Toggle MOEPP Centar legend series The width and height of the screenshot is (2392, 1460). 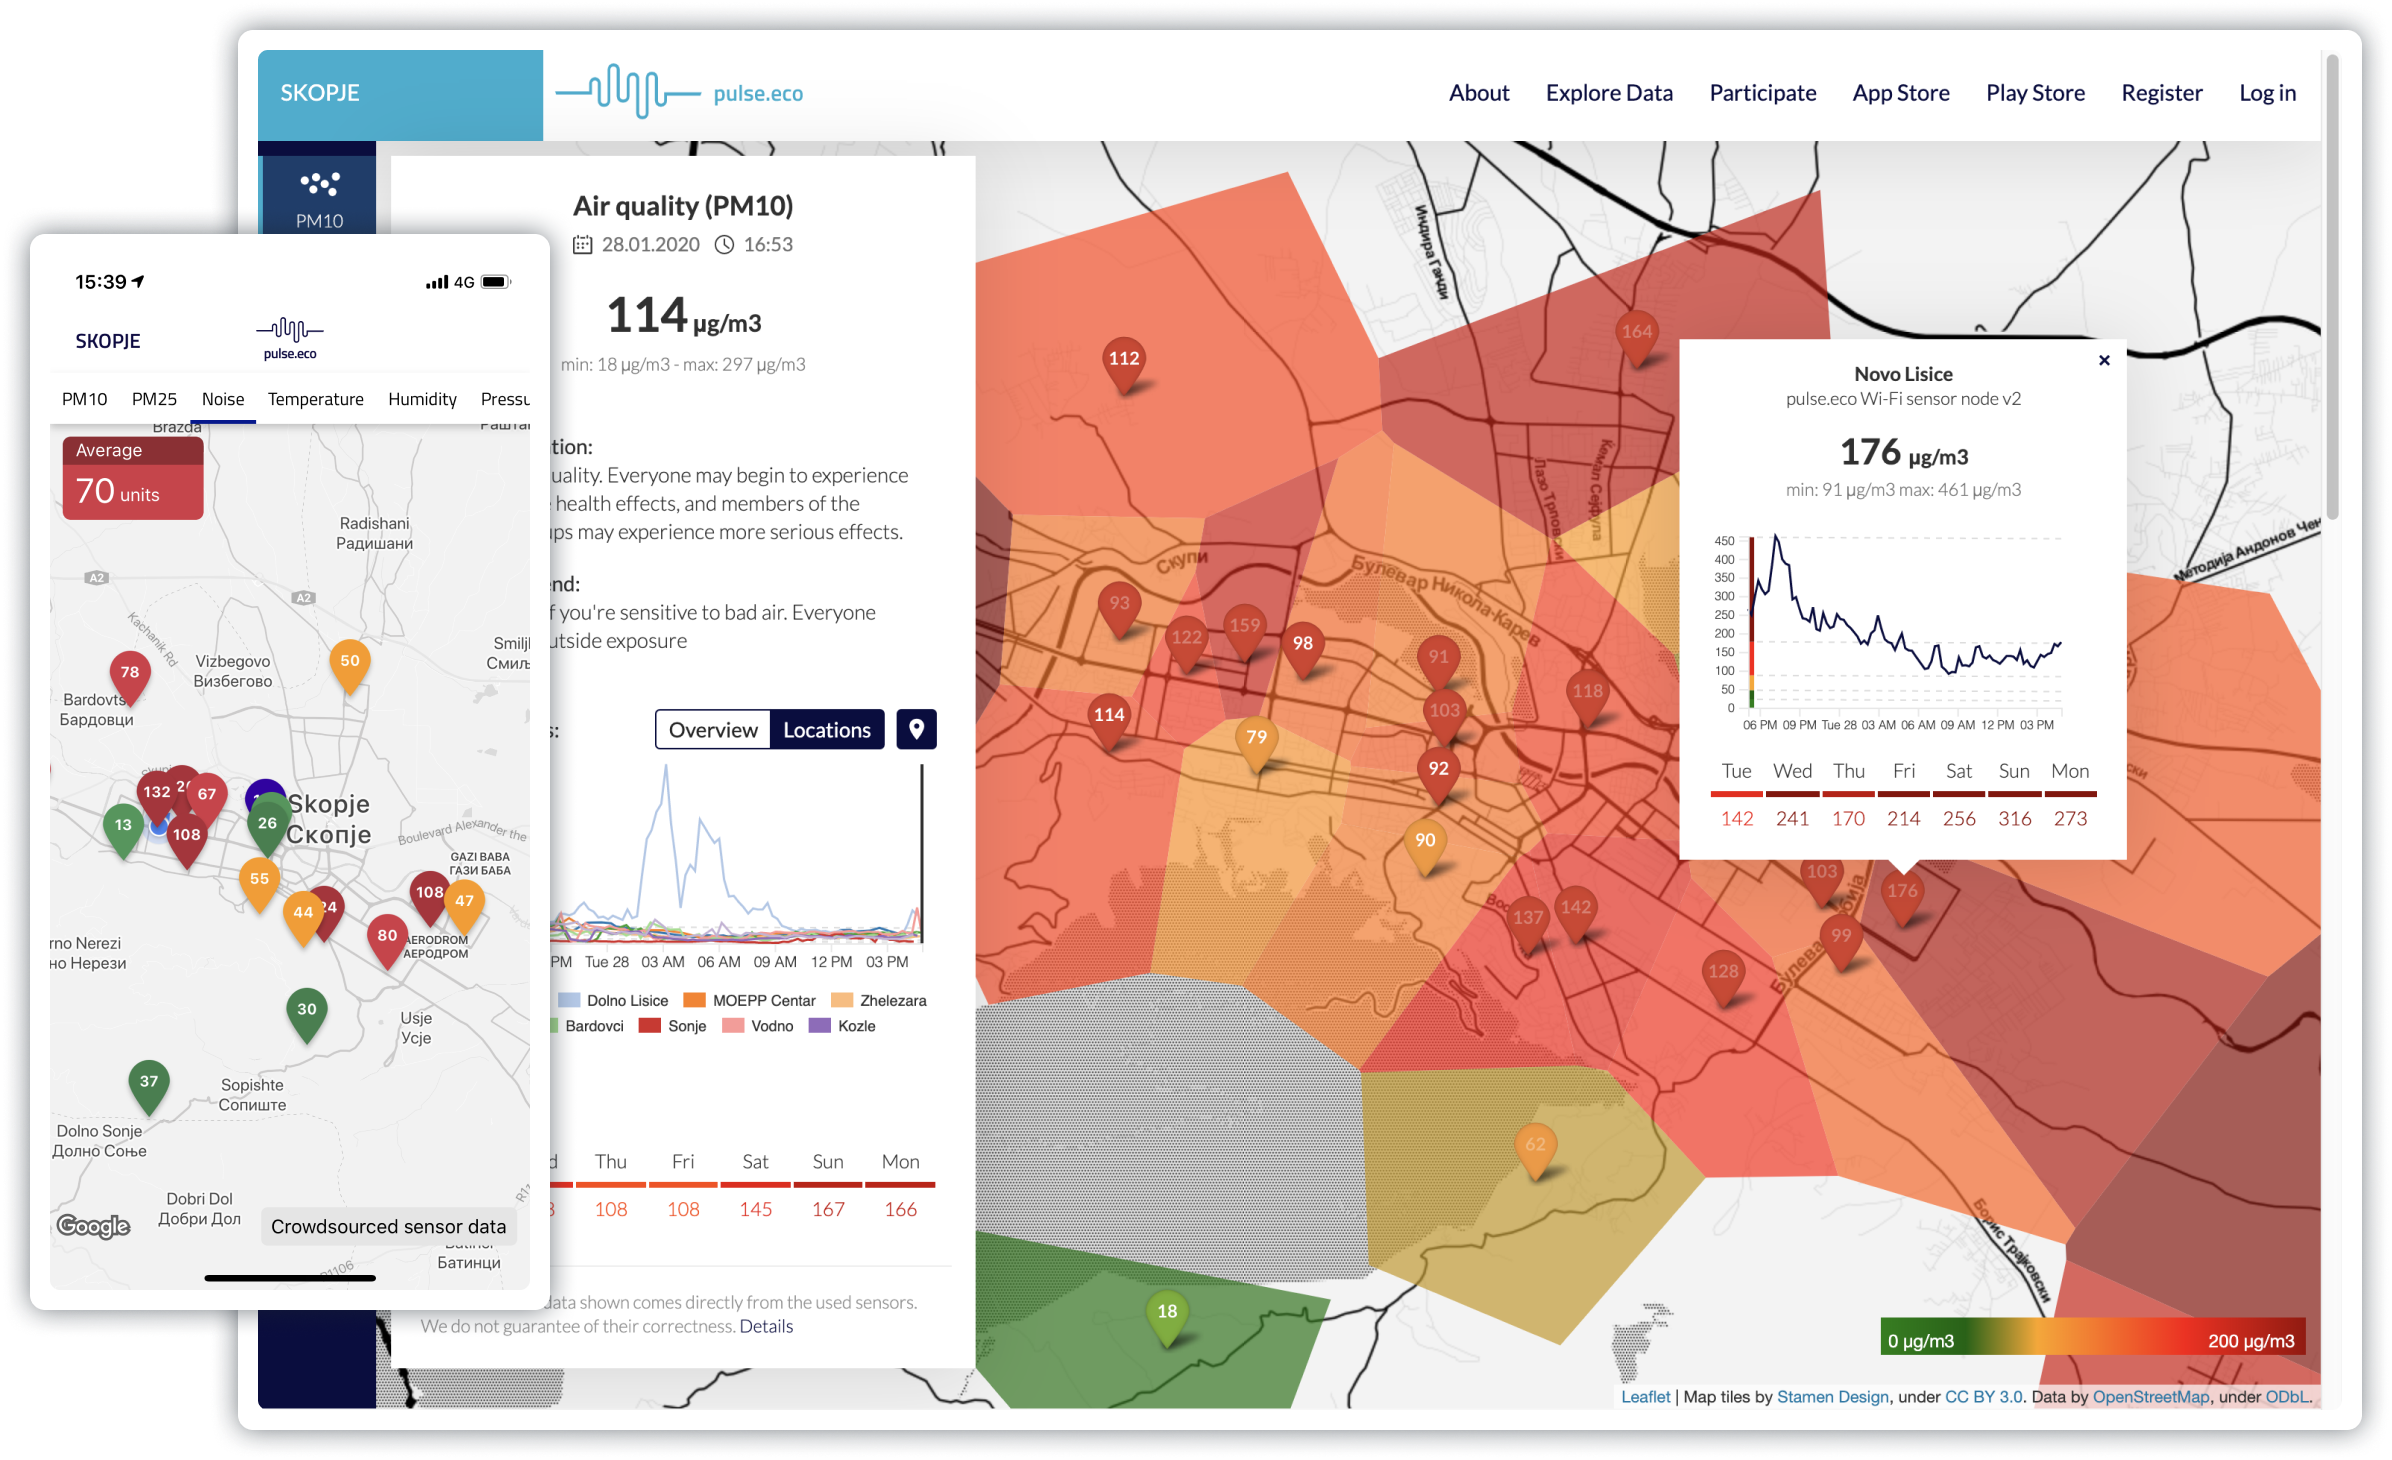[x=749, y=1000]
